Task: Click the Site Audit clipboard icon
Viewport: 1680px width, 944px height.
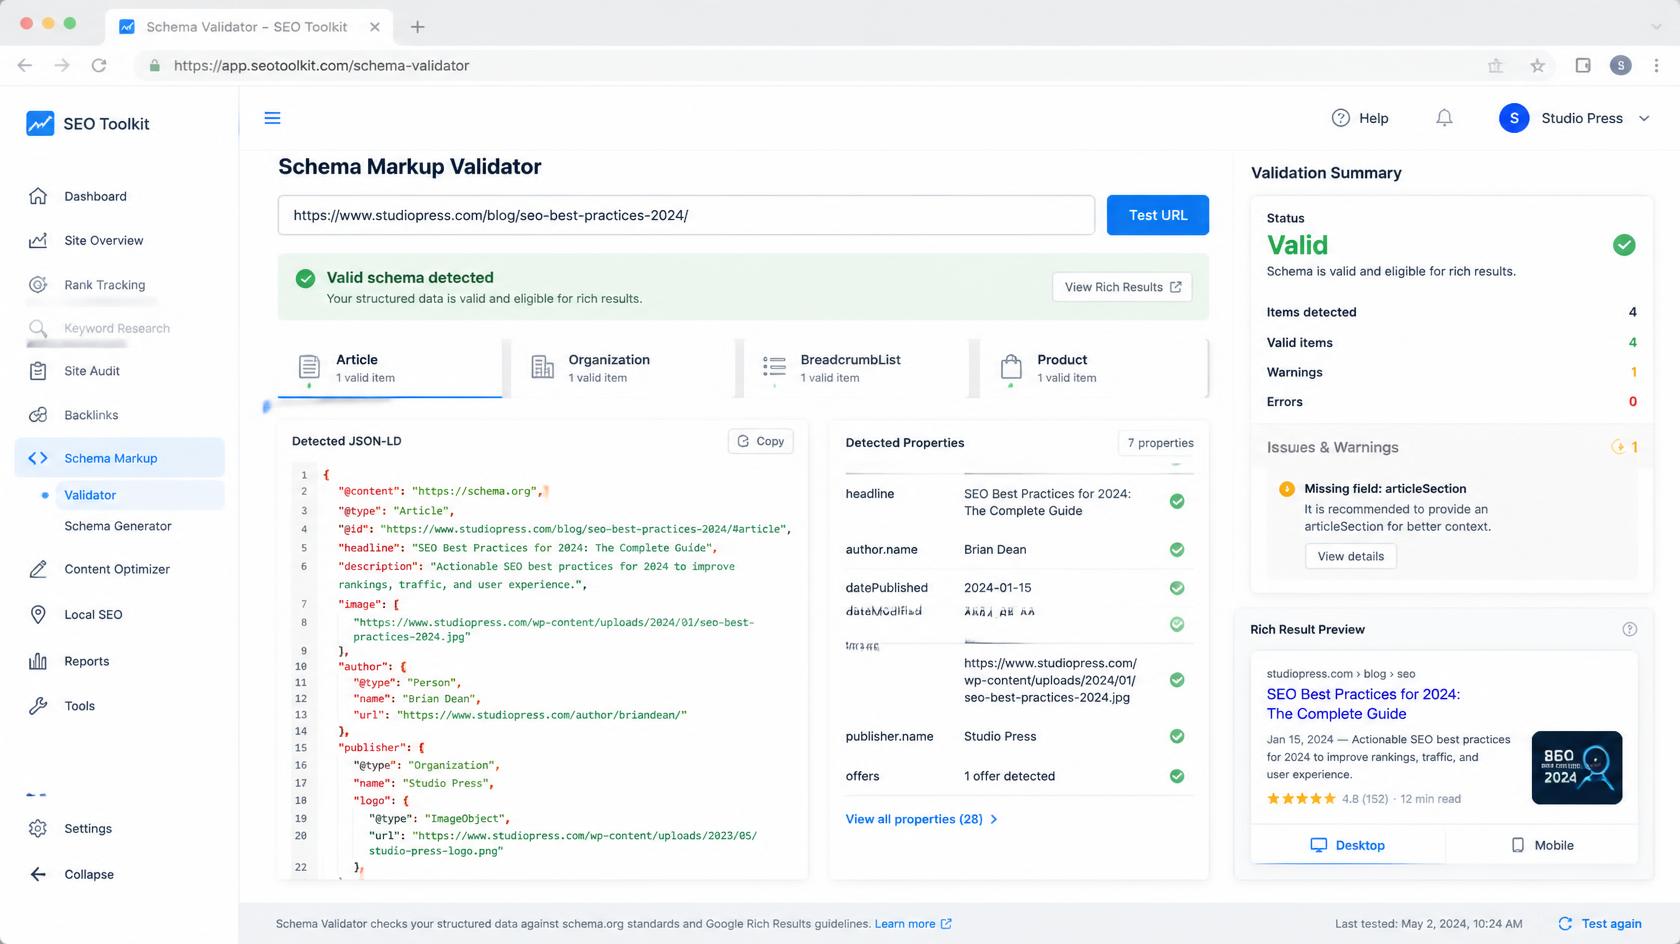Action: click(38, 371)
